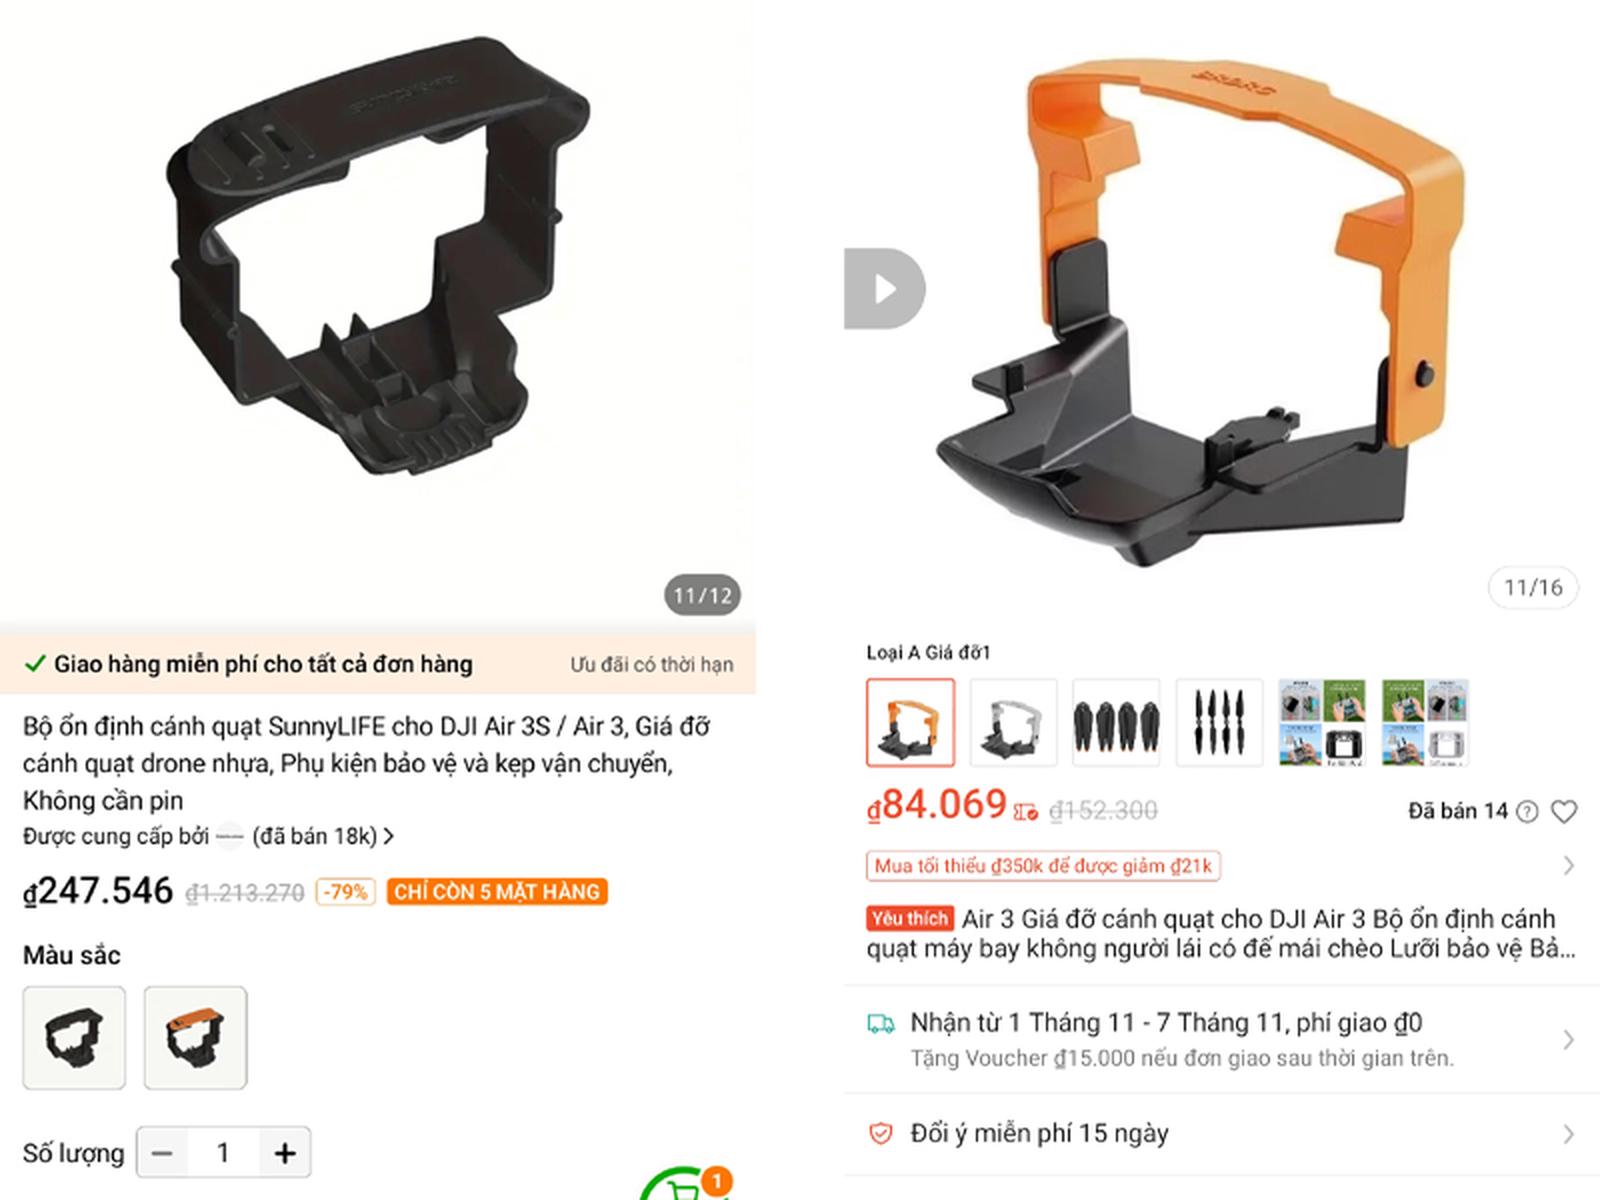Expand the Đổi ý miễn phí 15 ngày row
This screenshot has width=1600, height=1200.
click(x=1221, y=1134)
